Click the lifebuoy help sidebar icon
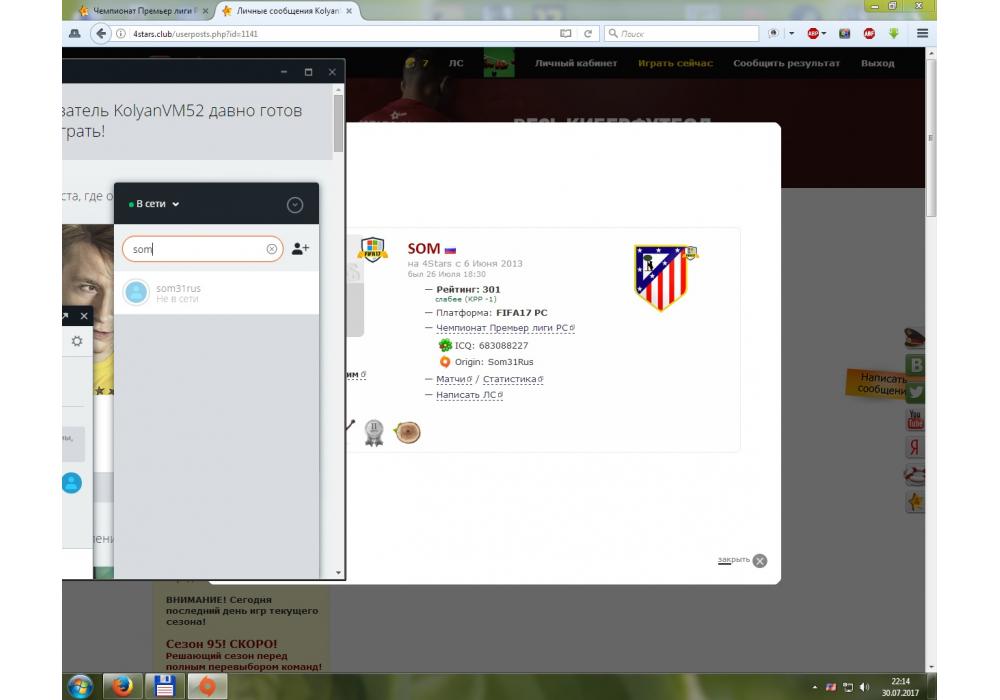This screenshot has width=1000, height=700. pos(914,476)
